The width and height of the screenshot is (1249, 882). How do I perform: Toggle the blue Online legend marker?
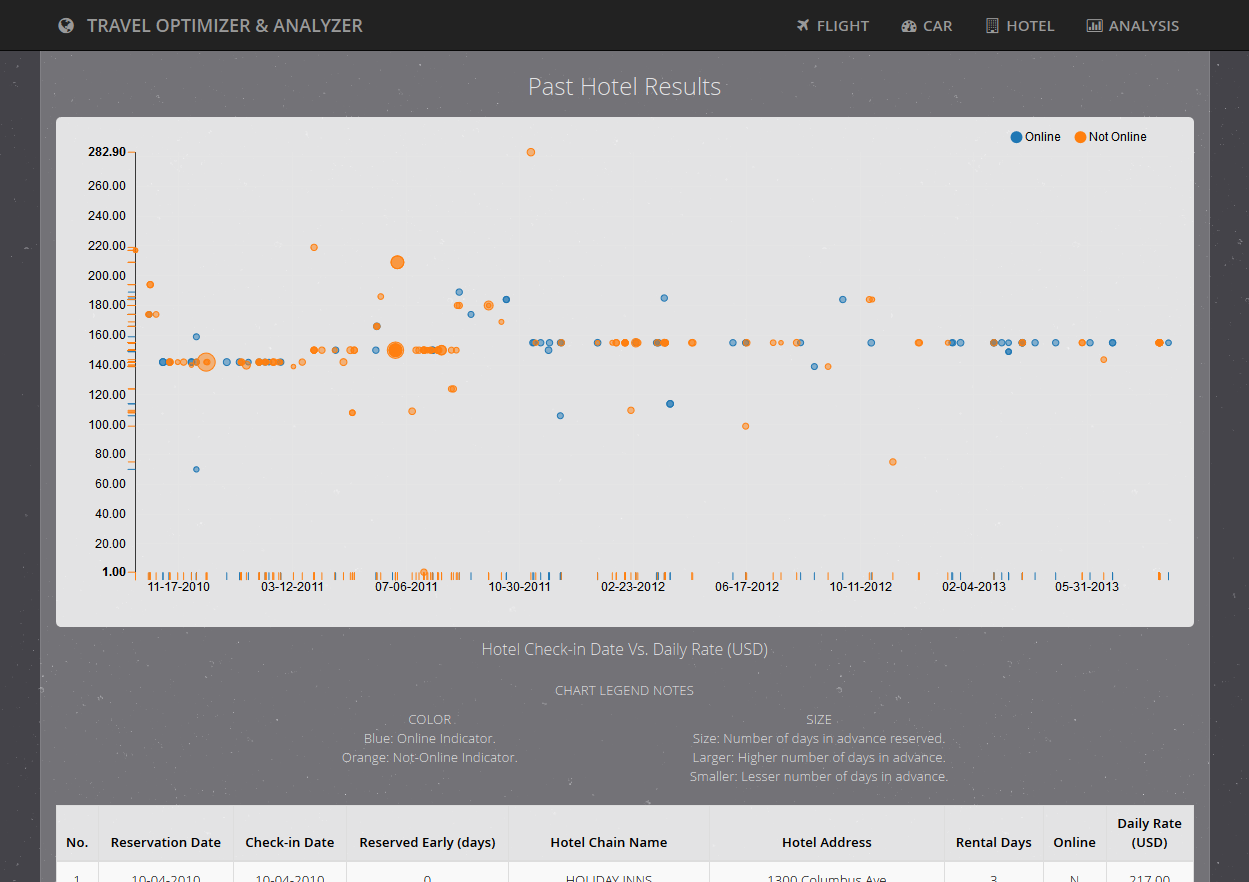tap(1017, 137)
